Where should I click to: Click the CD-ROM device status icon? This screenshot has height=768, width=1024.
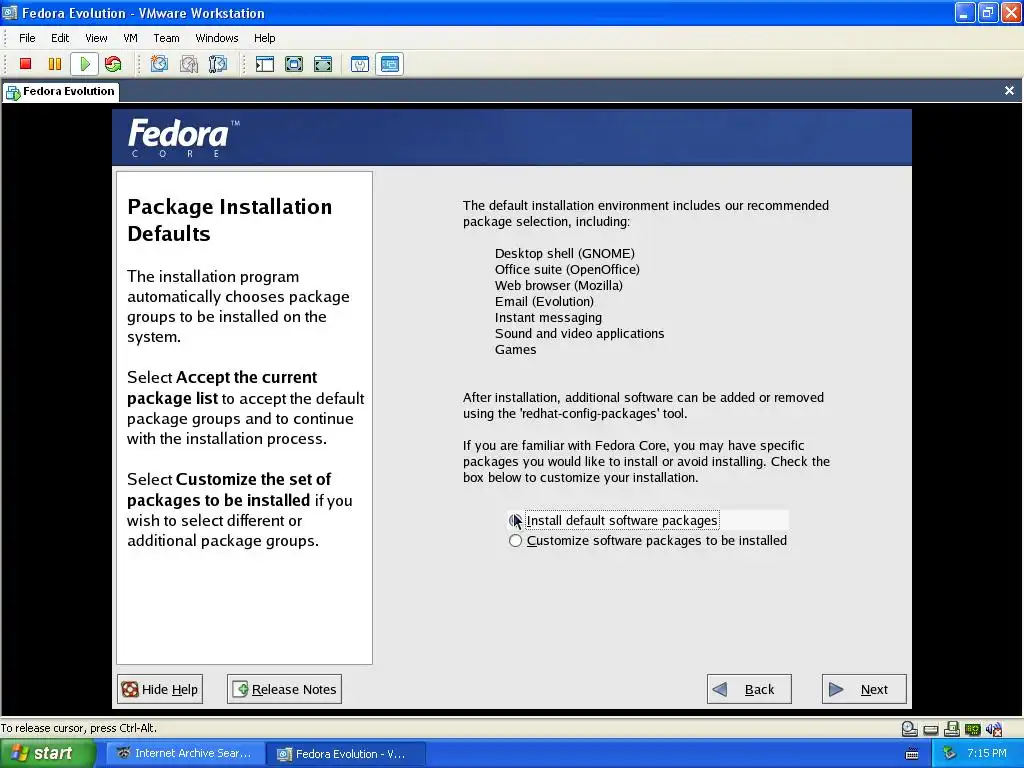[x=909, y=729]
